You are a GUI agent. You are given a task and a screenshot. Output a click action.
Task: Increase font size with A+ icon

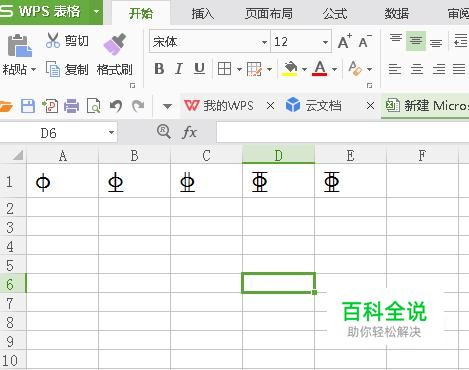click(345, 41)
